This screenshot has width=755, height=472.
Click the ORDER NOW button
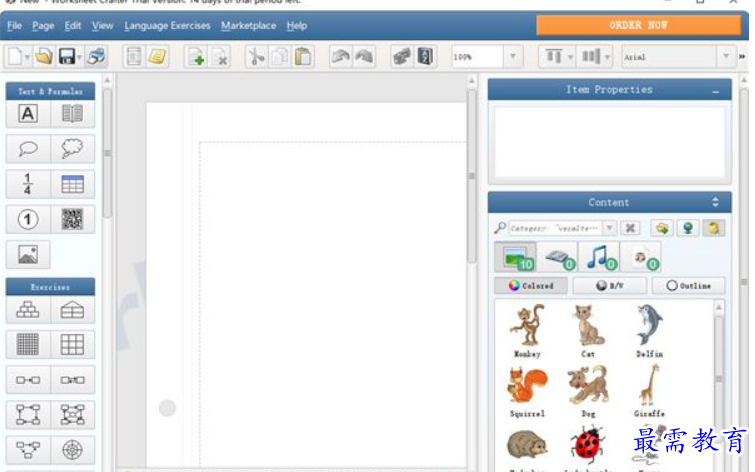[x=638, y=25]
